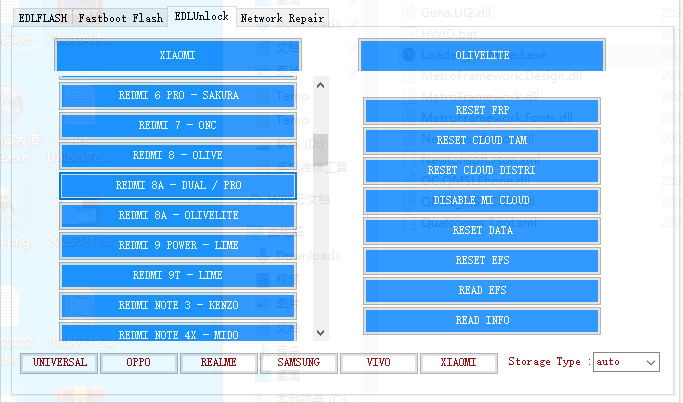Choose REDMI 7 - ONC model

coord(178,125)
